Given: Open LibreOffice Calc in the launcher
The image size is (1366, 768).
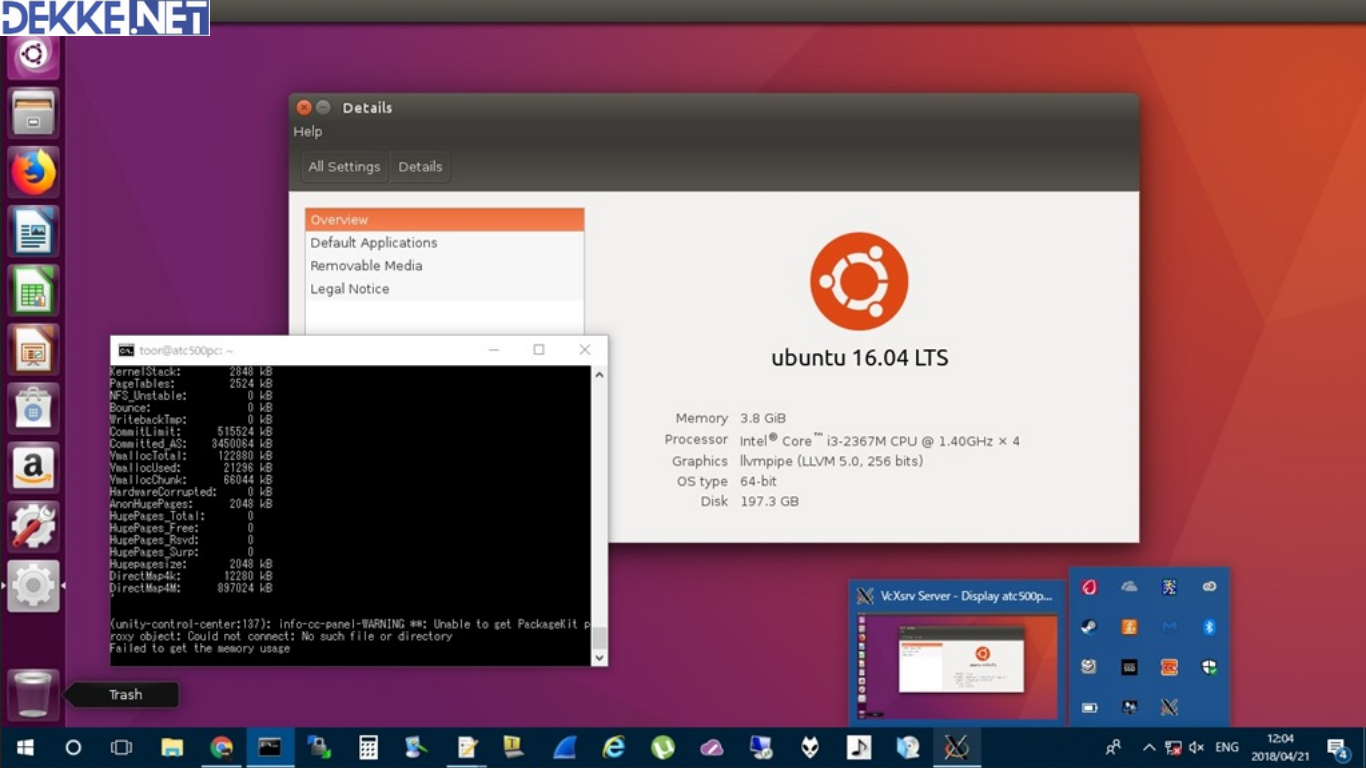Looking at the screenshot, I should tap(34, 290).
